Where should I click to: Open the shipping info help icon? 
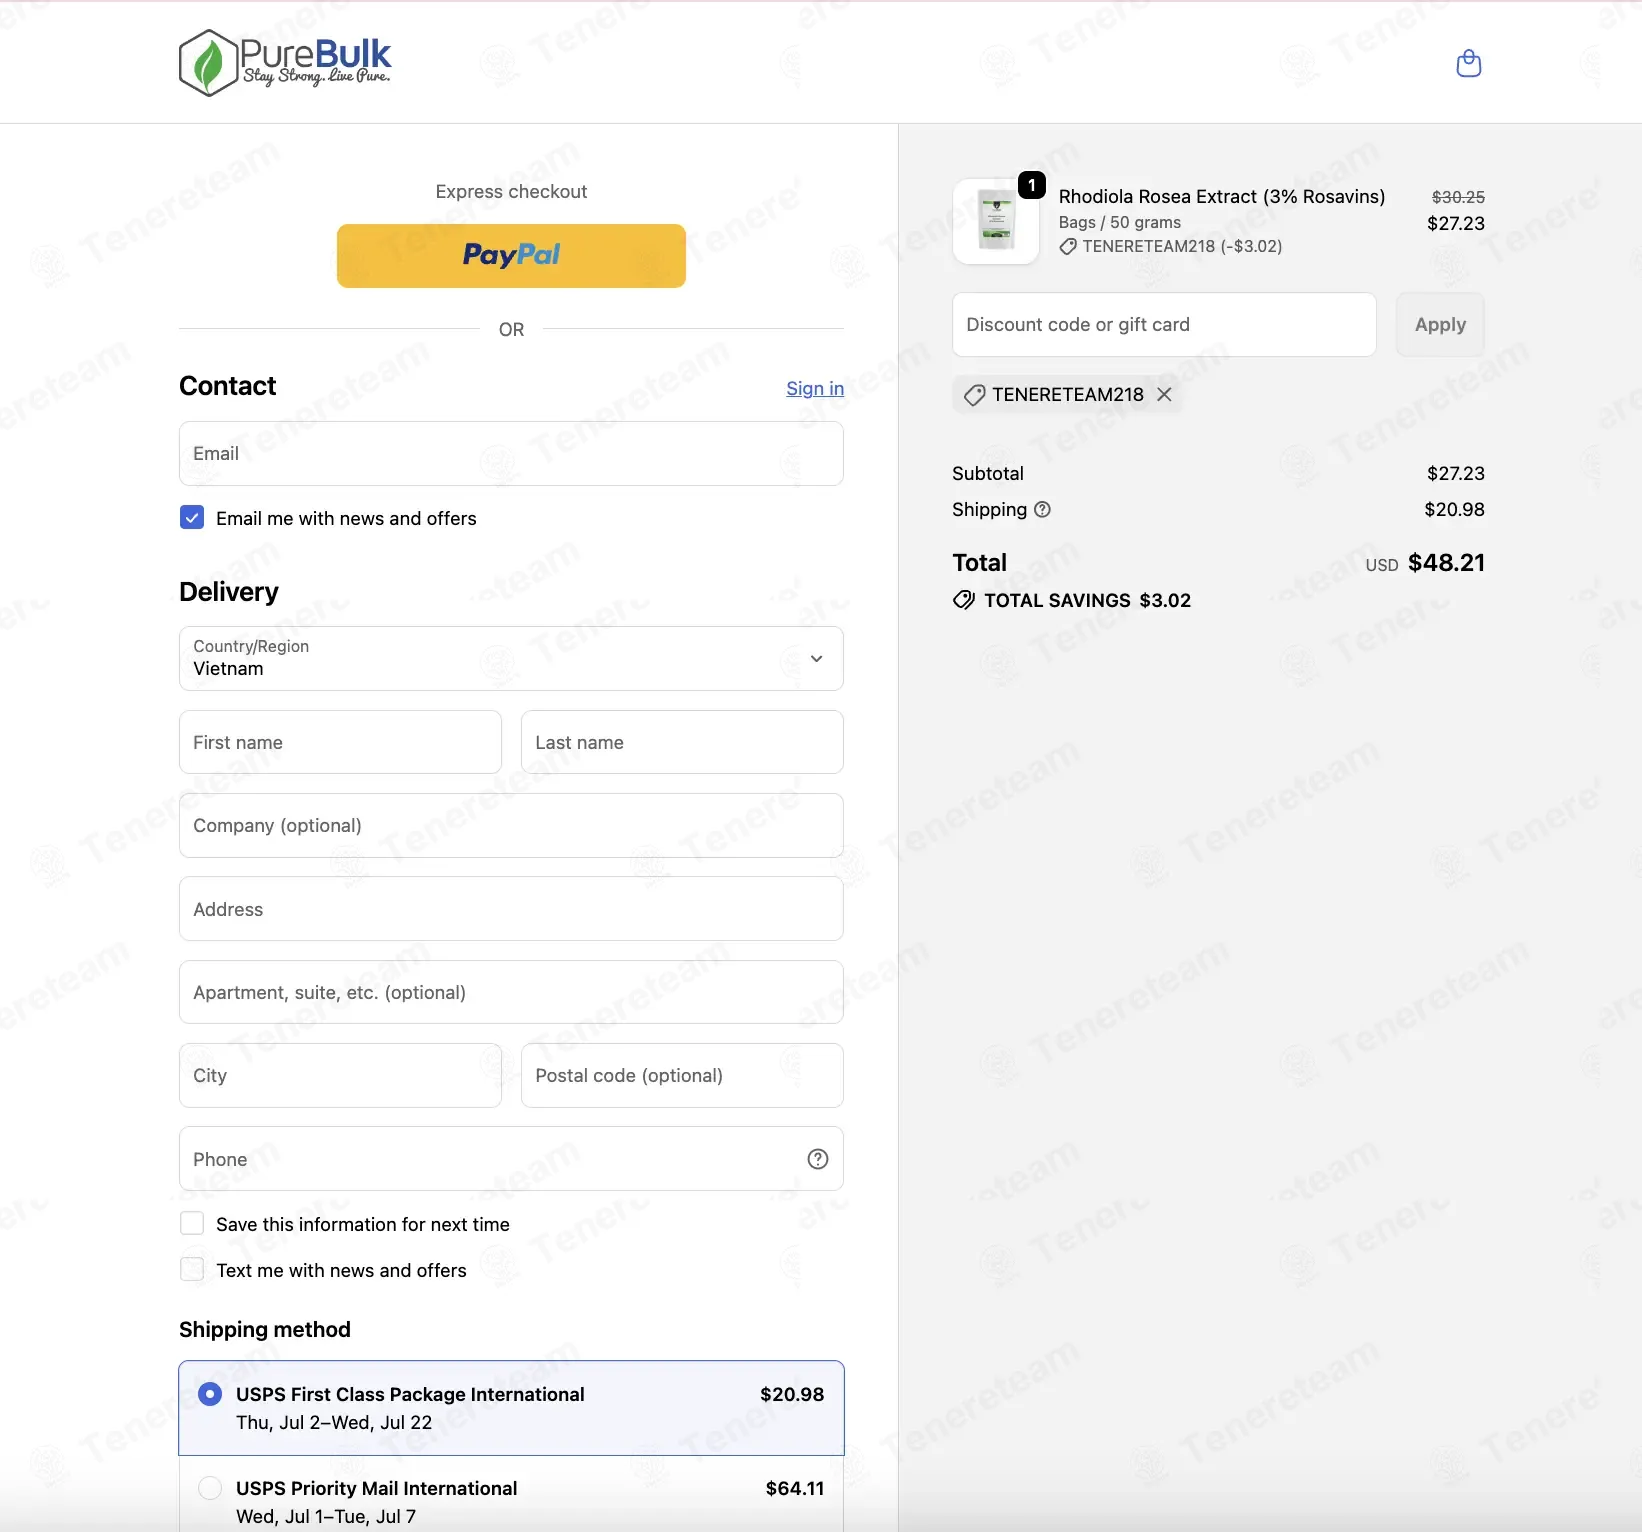(1042, 509)
